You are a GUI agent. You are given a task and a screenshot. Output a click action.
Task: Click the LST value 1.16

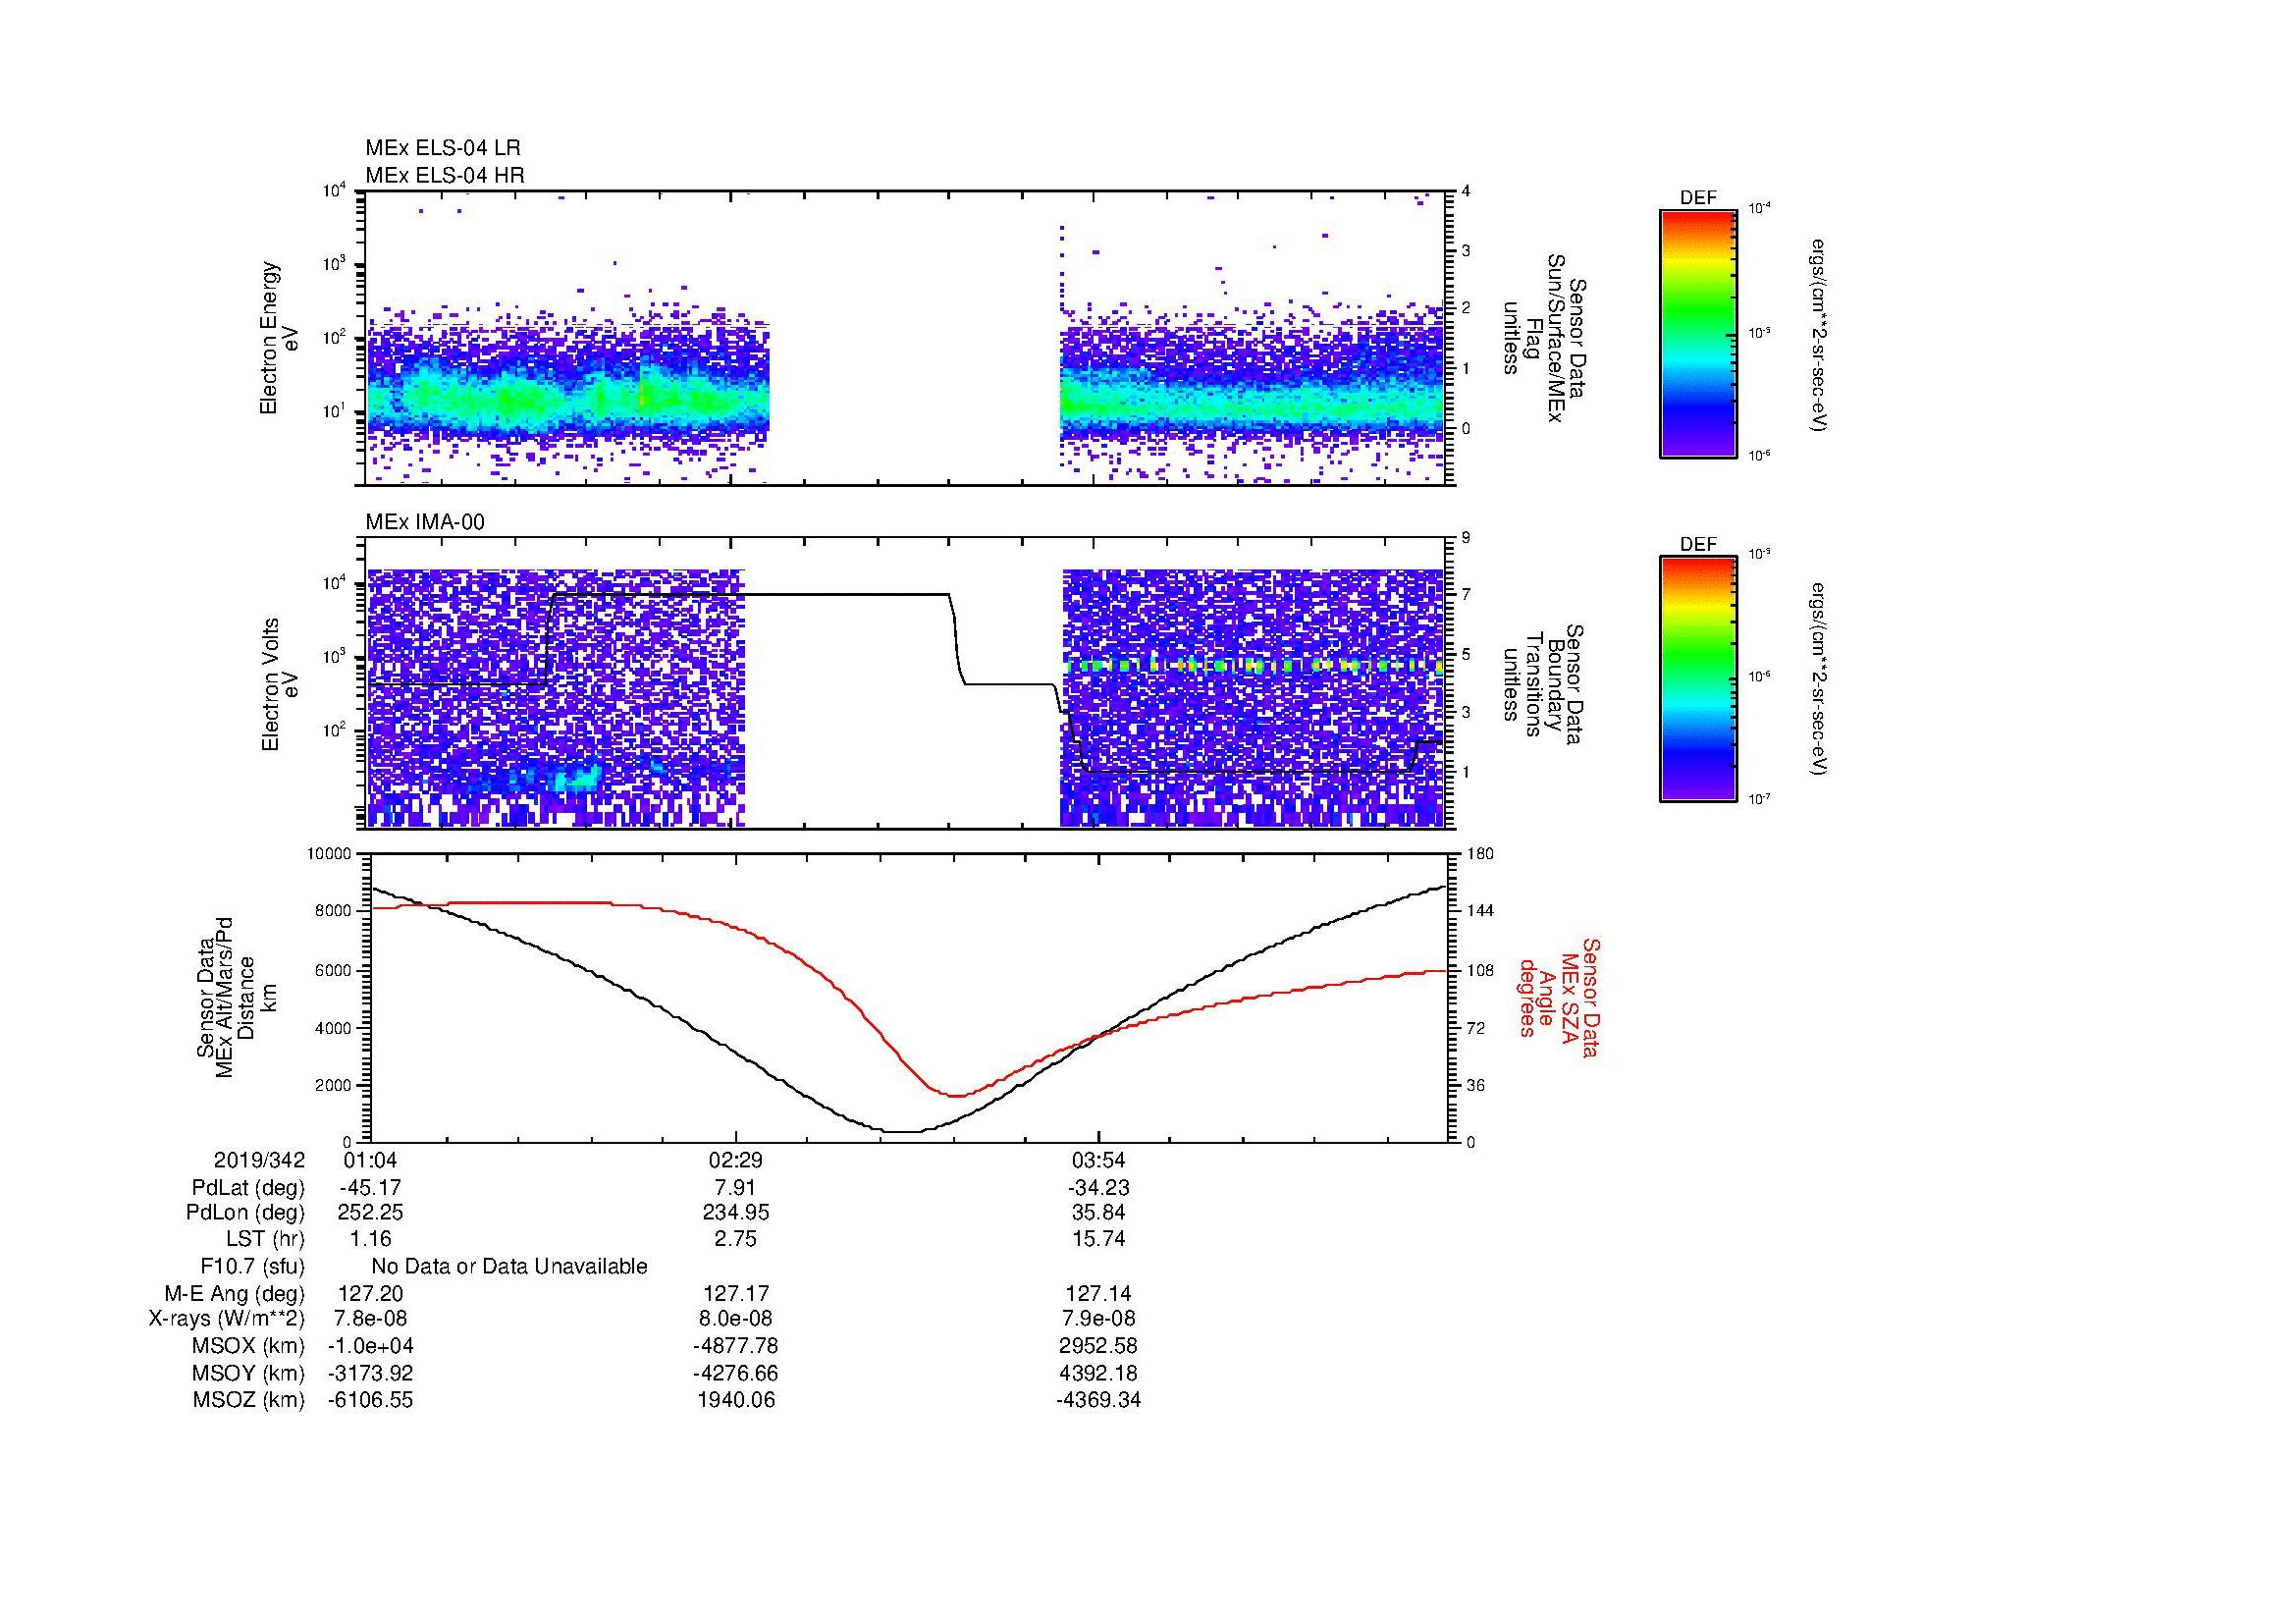tap(371, 1239)
